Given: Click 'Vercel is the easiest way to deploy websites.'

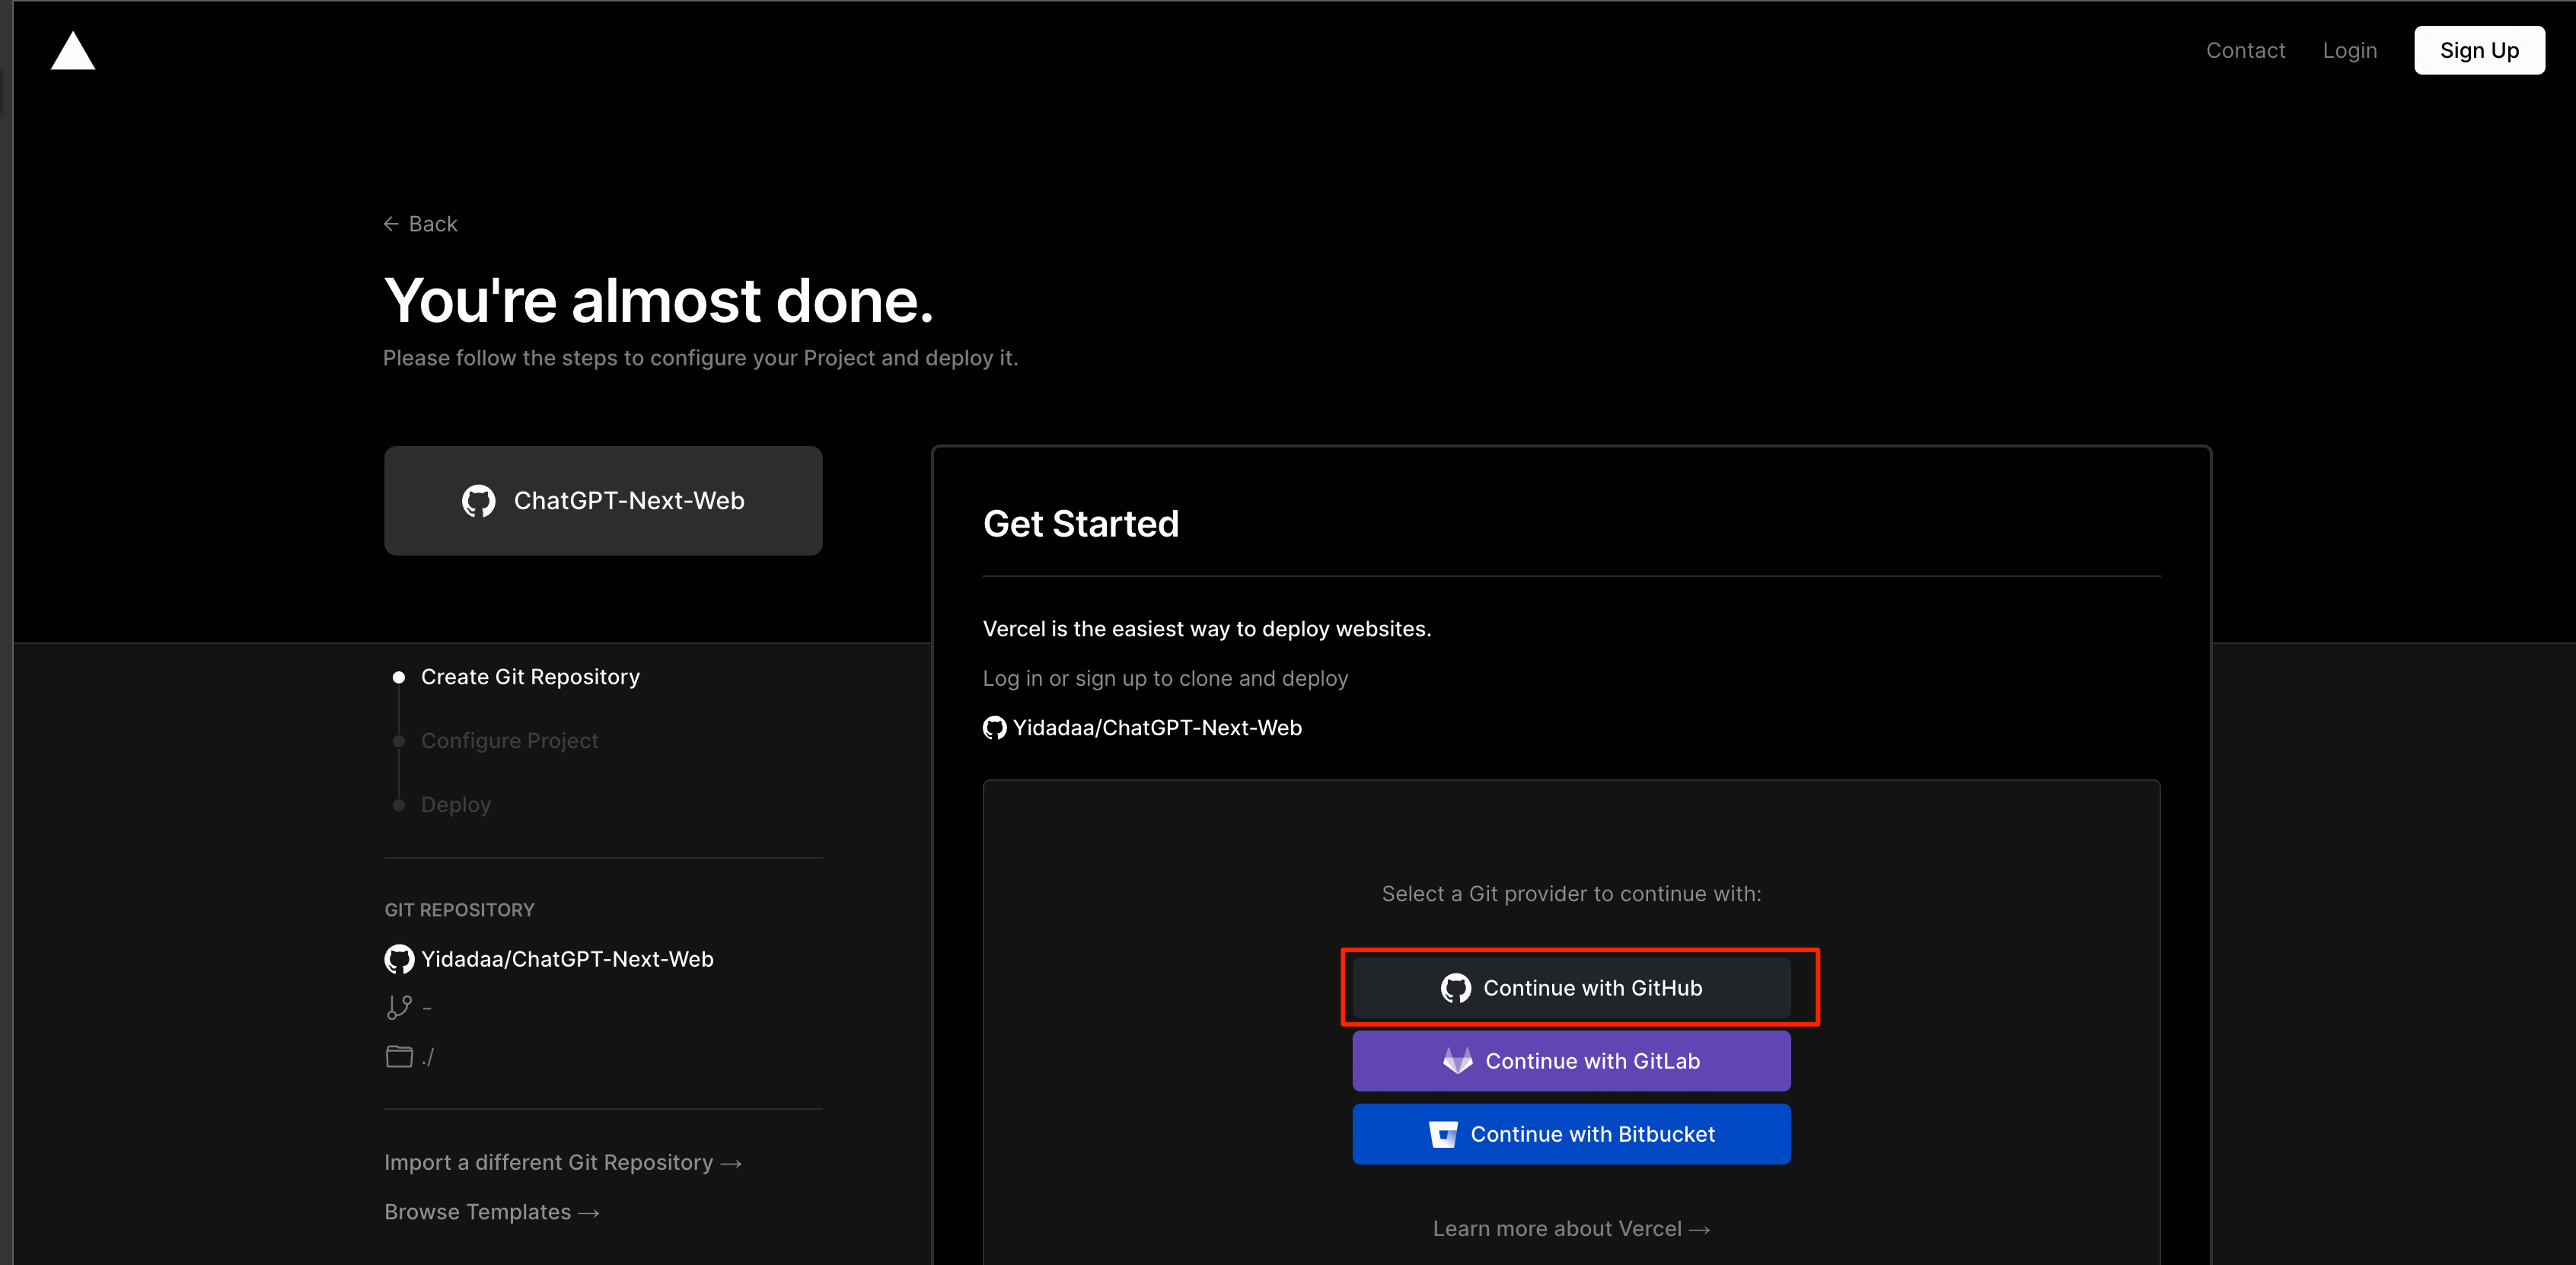Looking at the screenshot, I should coord(1206,629).
